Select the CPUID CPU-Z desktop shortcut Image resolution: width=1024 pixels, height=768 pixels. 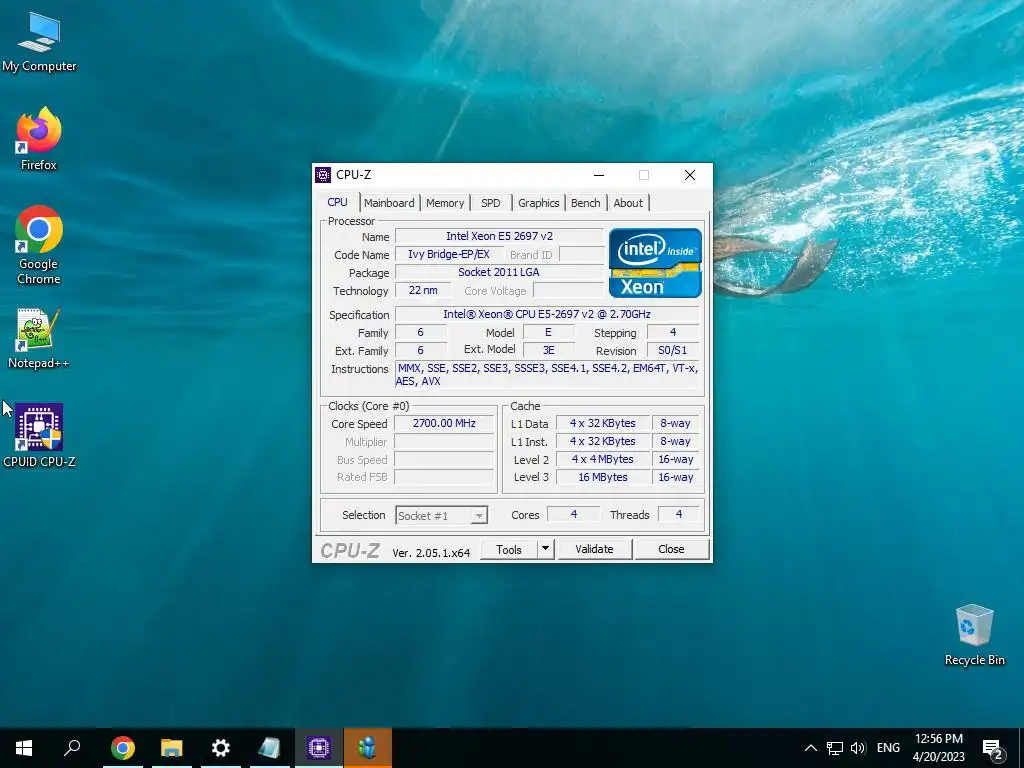(x=39, y=435)
